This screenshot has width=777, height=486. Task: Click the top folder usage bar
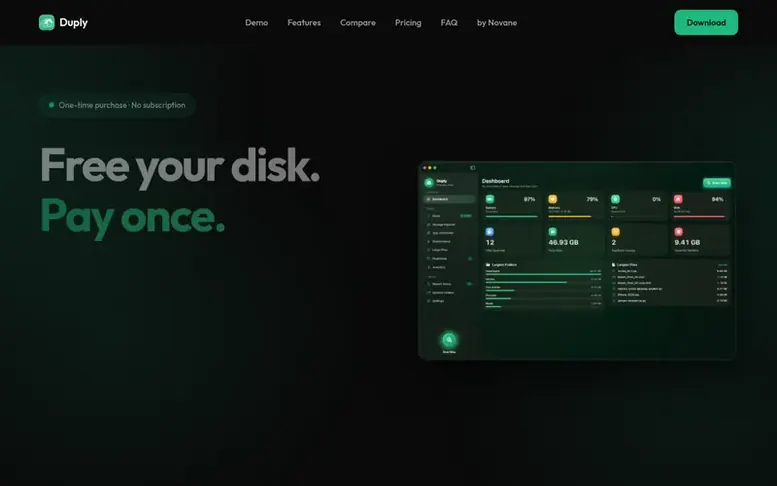click(543, 274)
